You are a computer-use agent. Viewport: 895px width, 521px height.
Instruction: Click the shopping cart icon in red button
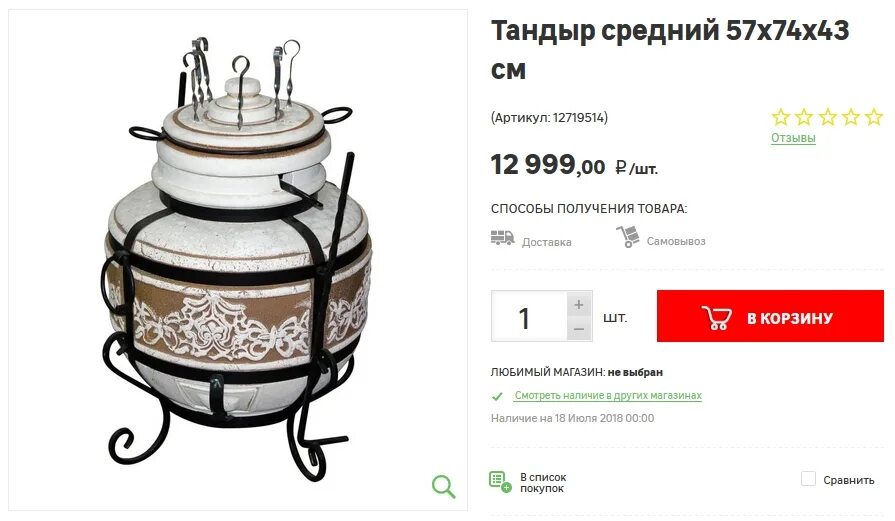716,317
